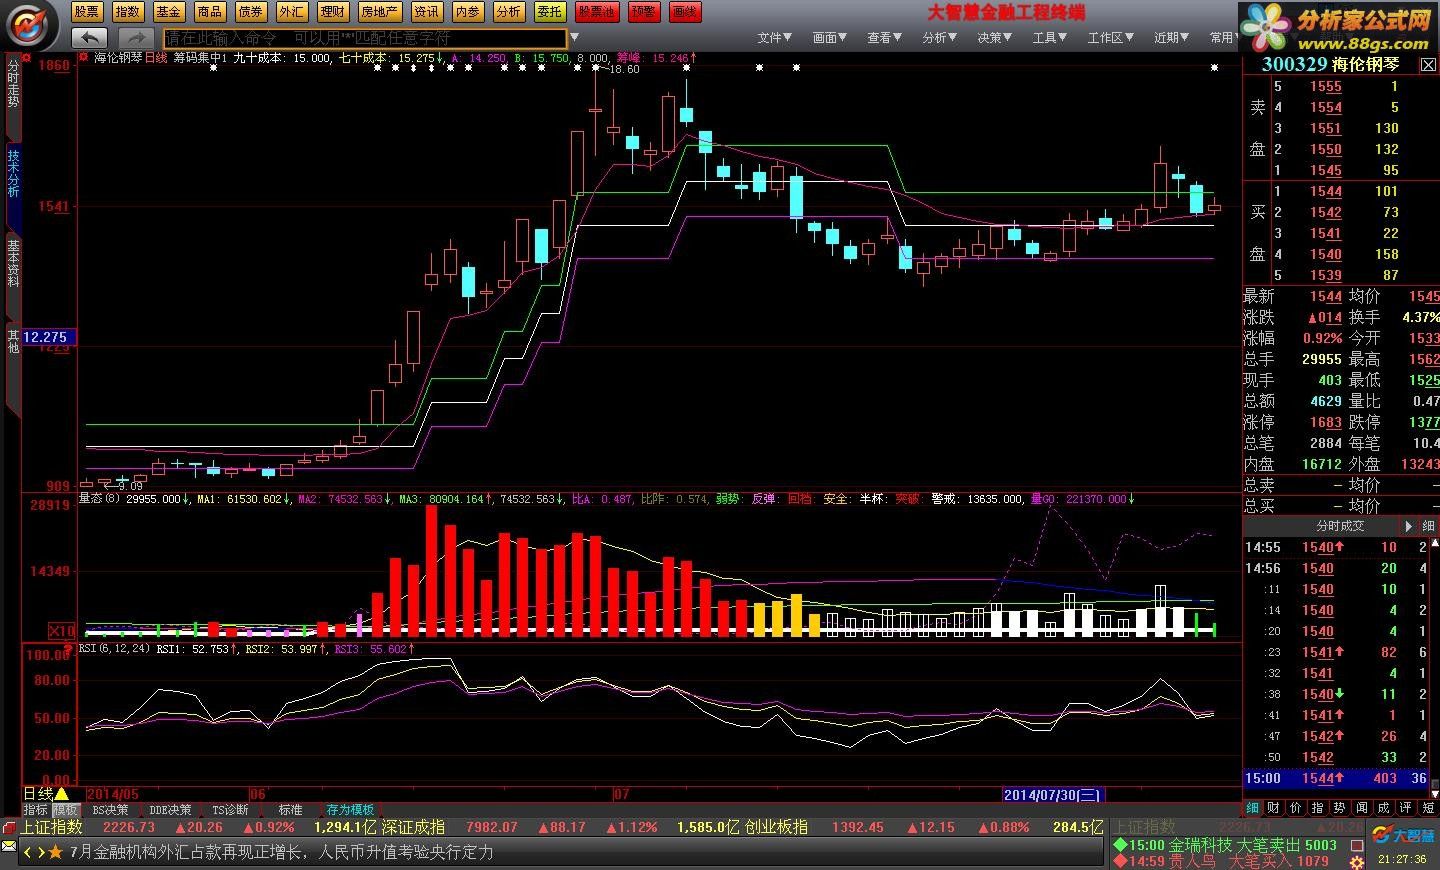Select the 闻 news tab
The image size is (1440, 870).
[x=1362, y=808]
